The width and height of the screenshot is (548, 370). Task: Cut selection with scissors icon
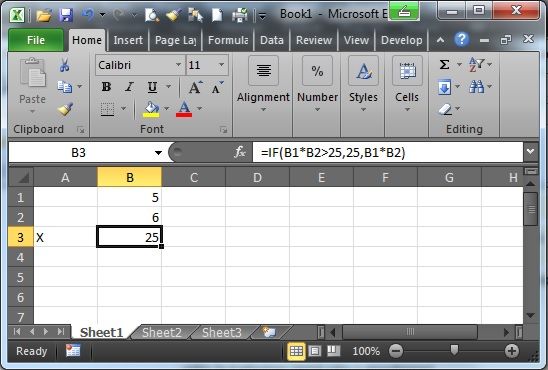coord(64,65)
